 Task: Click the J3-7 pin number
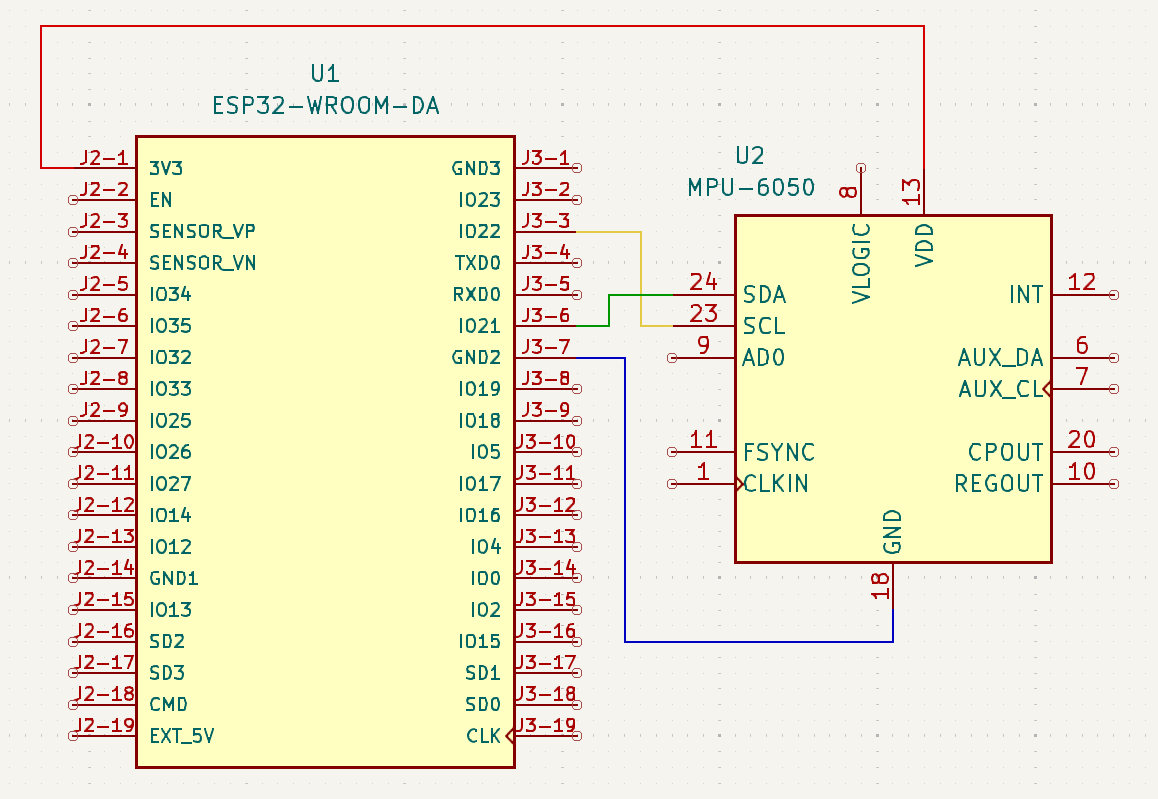546,347
